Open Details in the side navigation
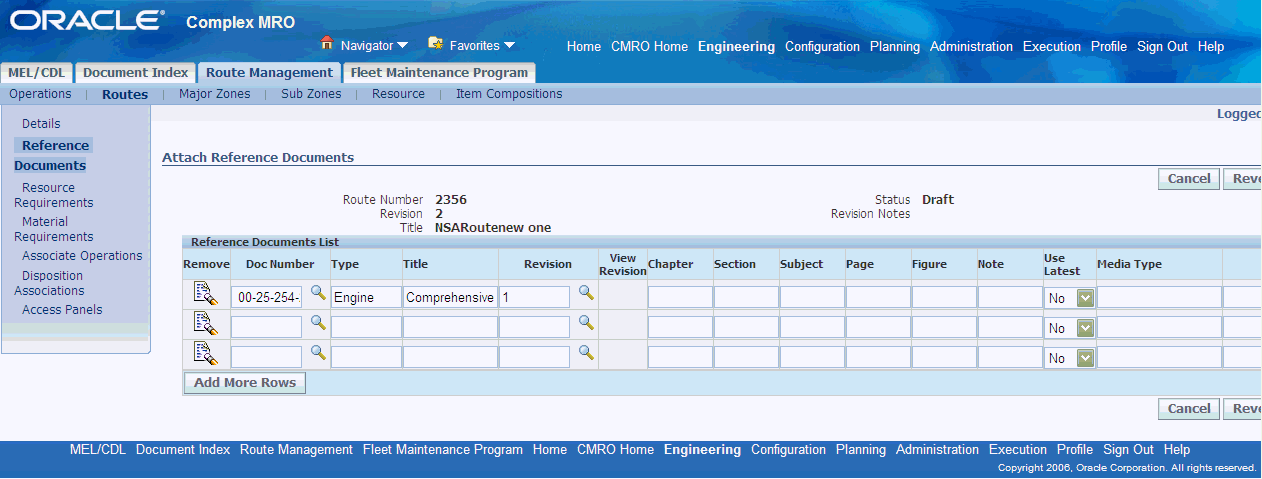 click(x=41, y=124)
